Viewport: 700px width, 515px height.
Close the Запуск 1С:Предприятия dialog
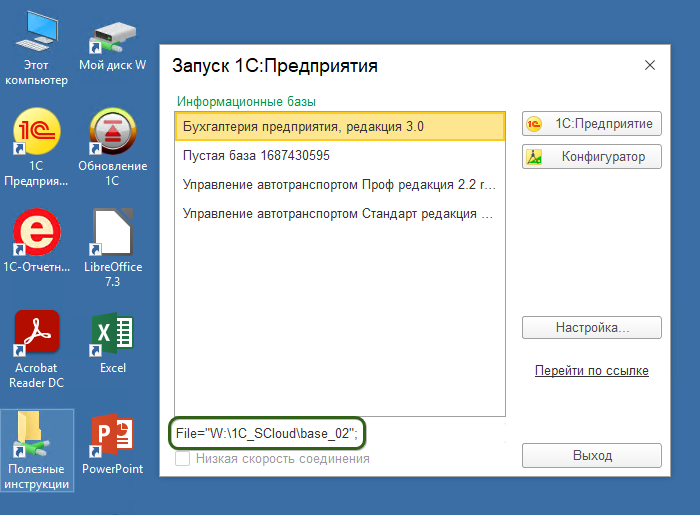(x=650, y=65)
